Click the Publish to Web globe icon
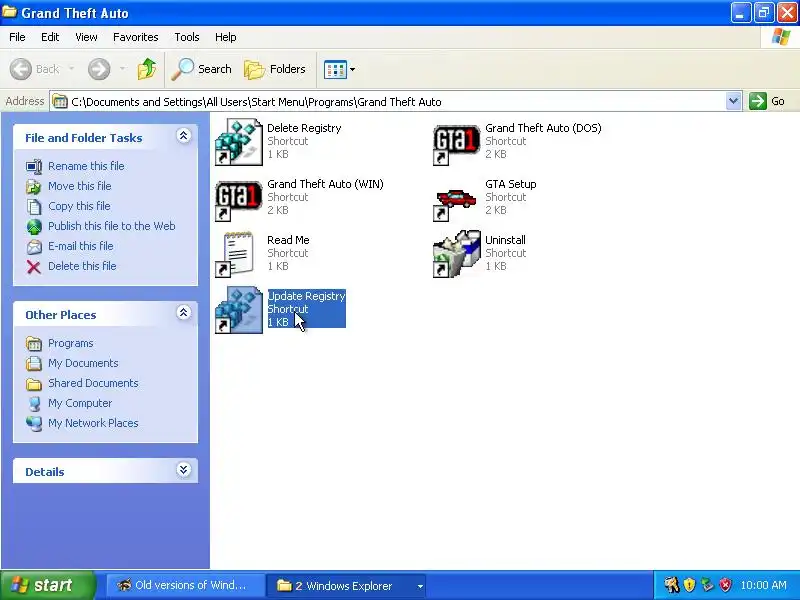 tap(34, 227)
